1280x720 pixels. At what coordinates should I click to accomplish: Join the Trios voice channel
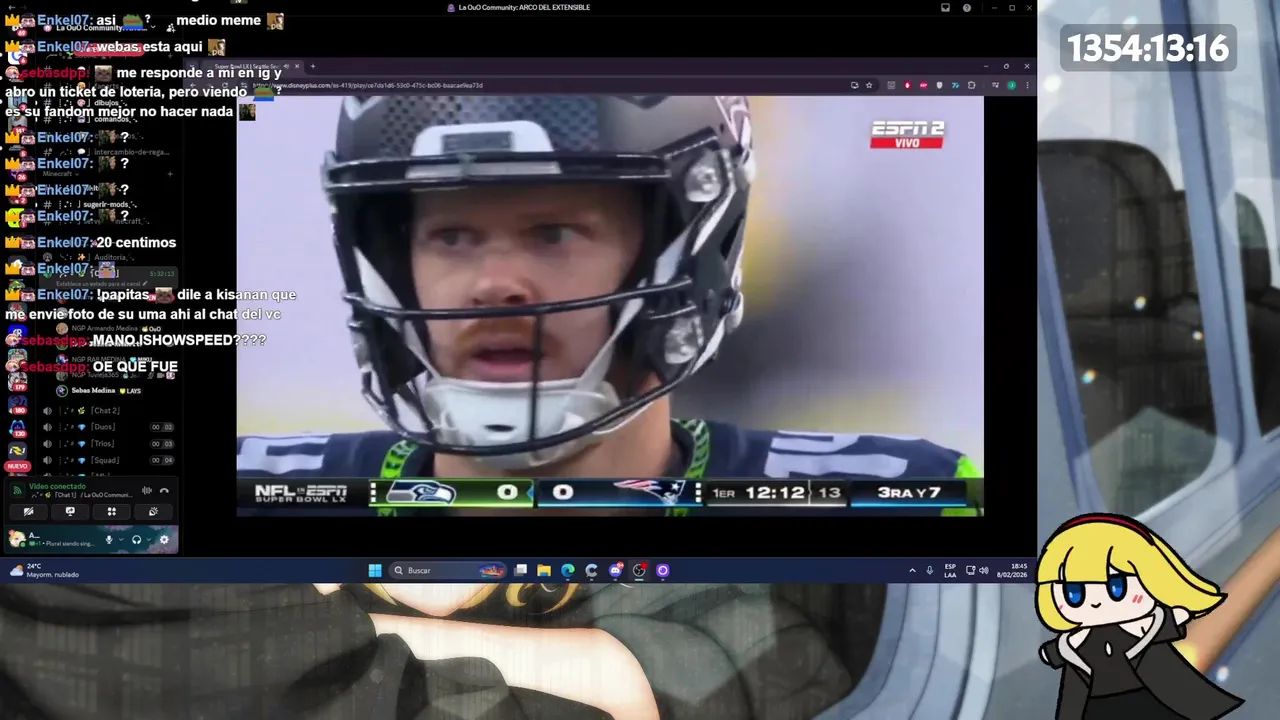click(102, 443)
